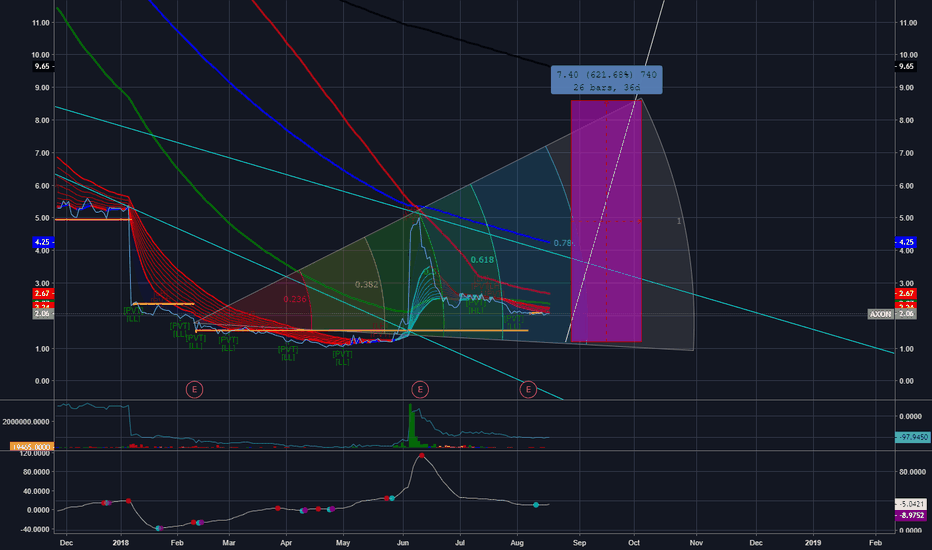Click the purple -8.9752 oscillator value

click(913, 516)
